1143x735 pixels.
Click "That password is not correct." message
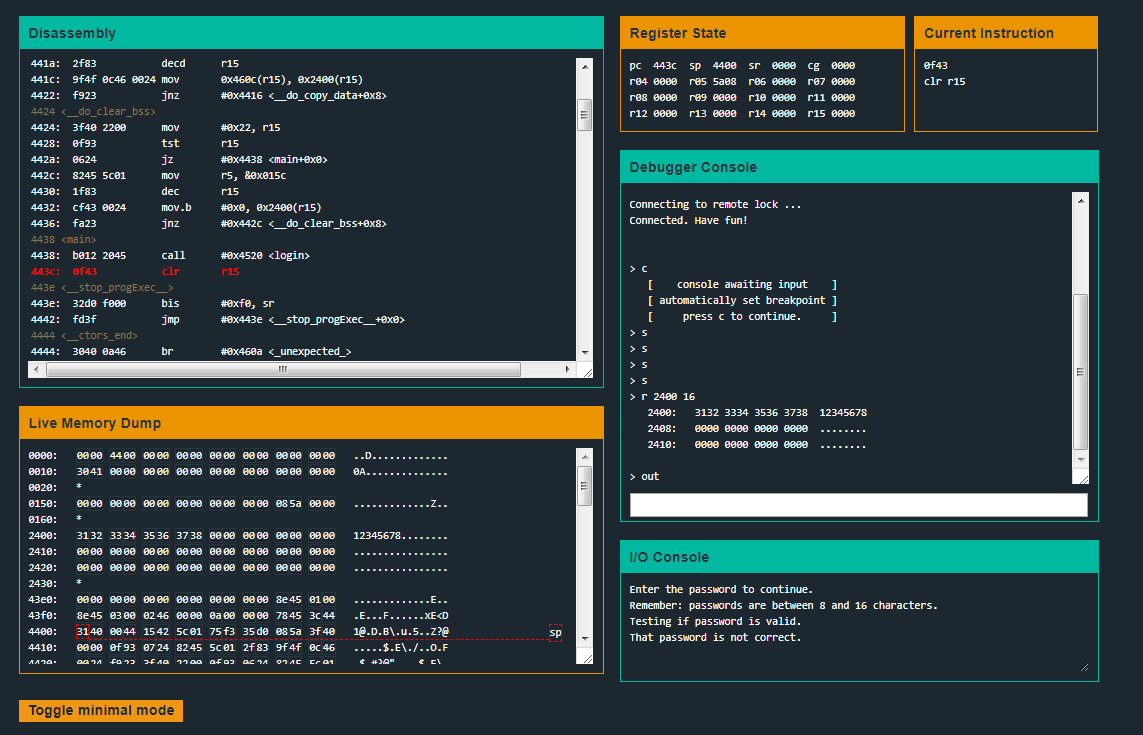(715, 637)
